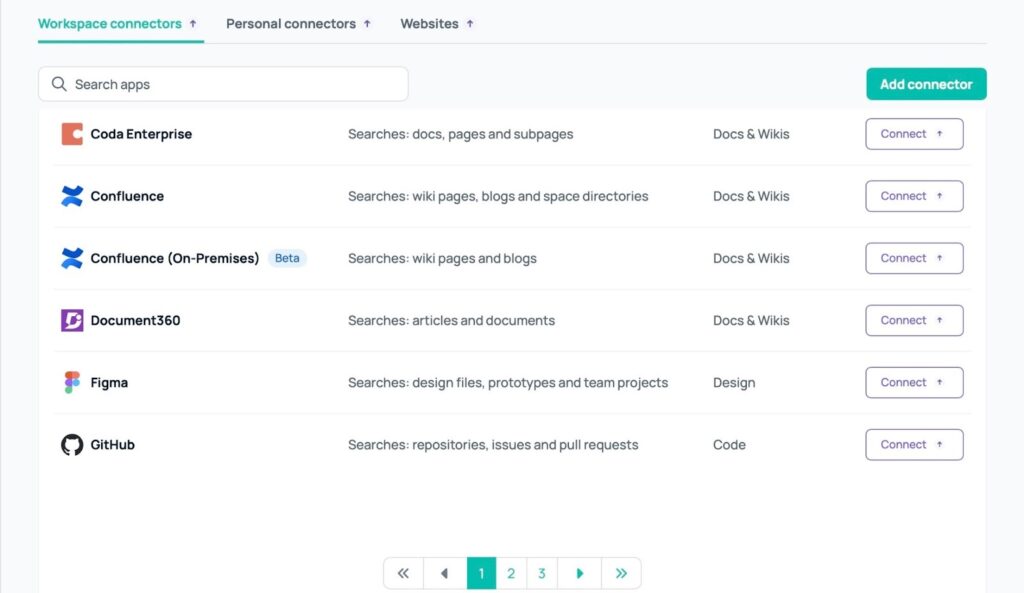Jump to the last page of results
The height and width of the screenshot is (593, 1024).
tap(621, 573)
